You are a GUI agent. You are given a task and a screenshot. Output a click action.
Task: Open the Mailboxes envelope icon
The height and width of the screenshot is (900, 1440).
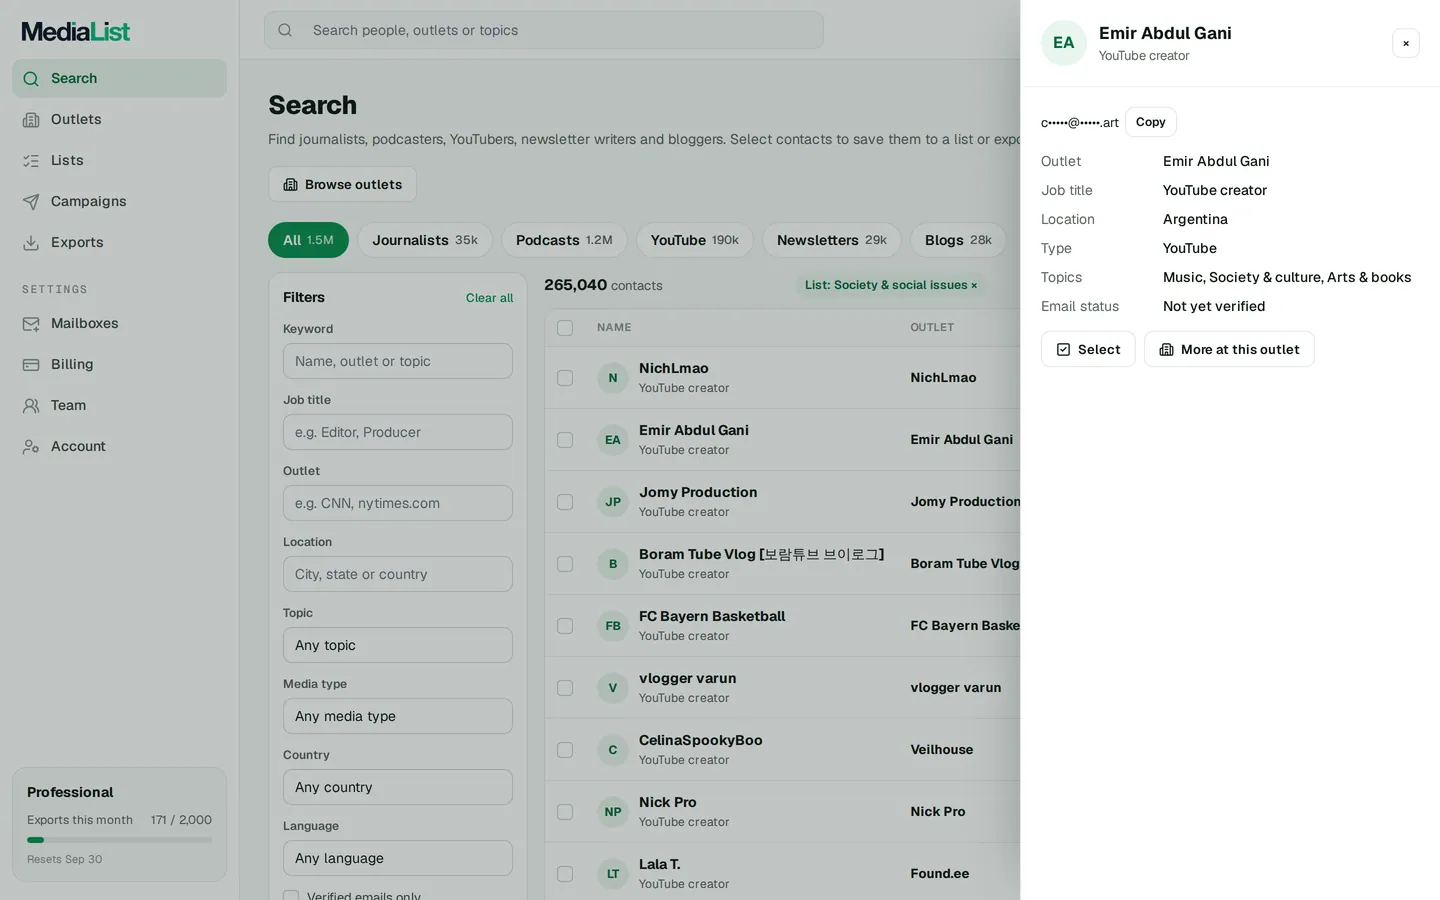(31, 323)
